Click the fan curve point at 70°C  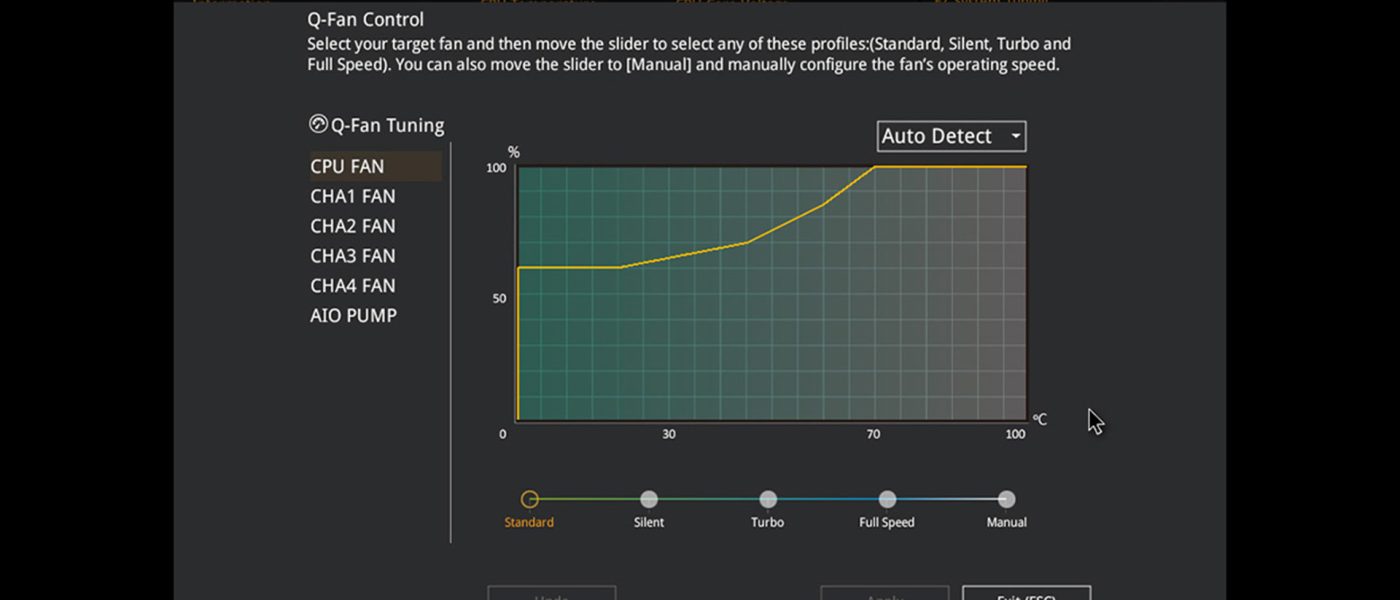pos(875,167)
